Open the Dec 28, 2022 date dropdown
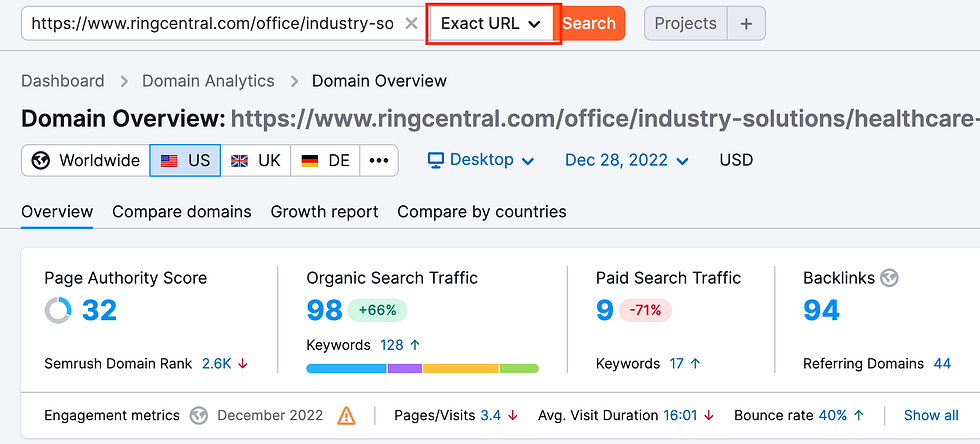Screen dimensions: 980x444 tap(626, 160)
